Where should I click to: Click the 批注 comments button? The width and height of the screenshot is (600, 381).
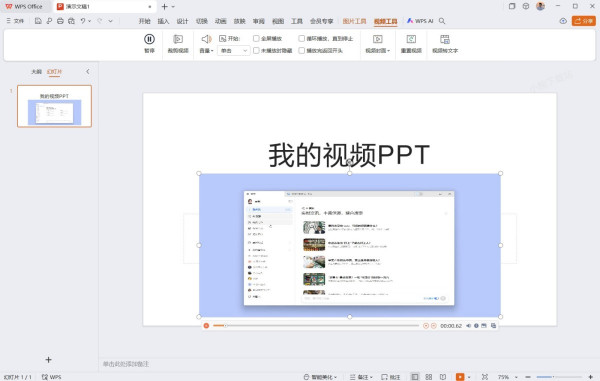pos(391,377)
